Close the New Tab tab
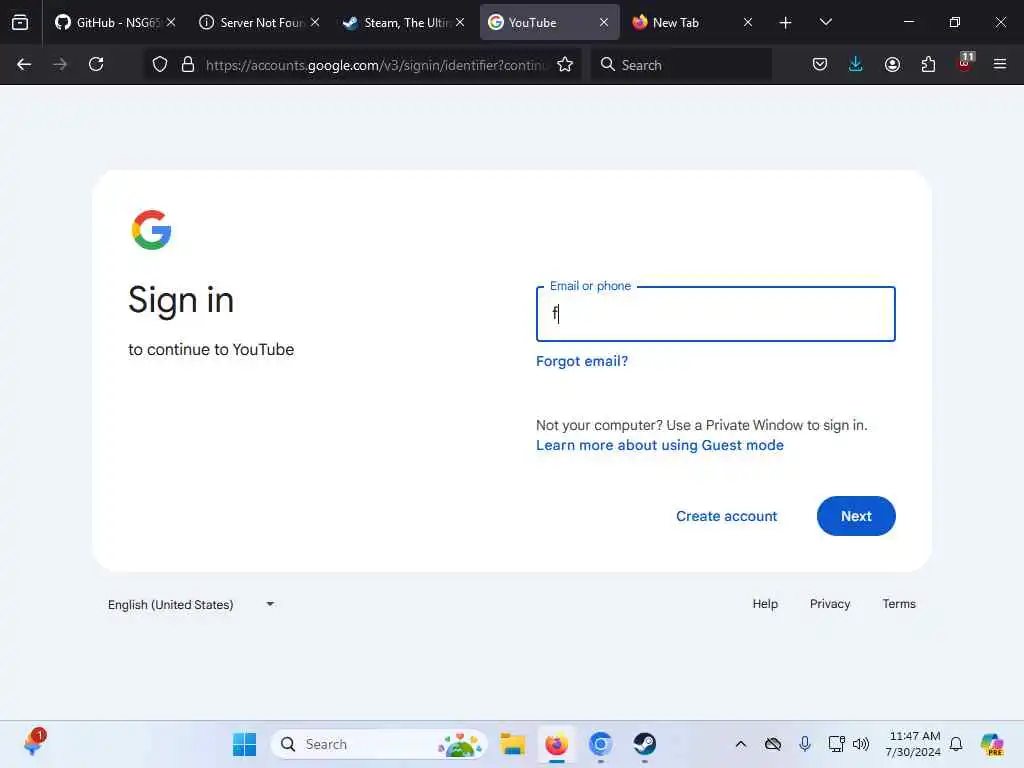Image resolution: width=1024 pixels, height=768 pixels. click(x=748, y=22)
